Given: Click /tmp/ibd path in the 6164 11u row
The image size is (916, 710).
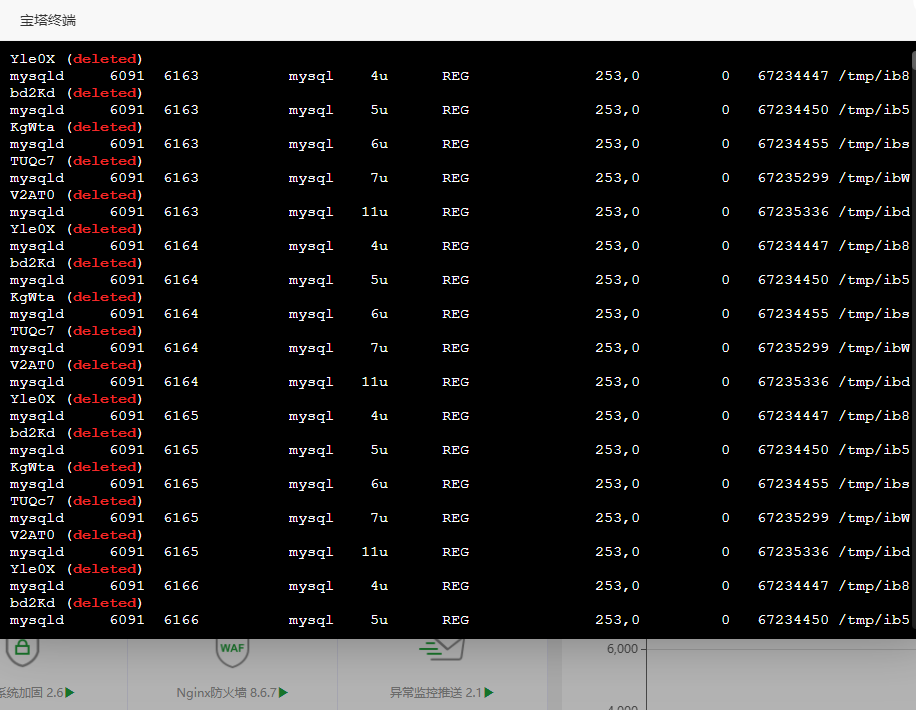Looking at the screenshot, I should (874, 382).
